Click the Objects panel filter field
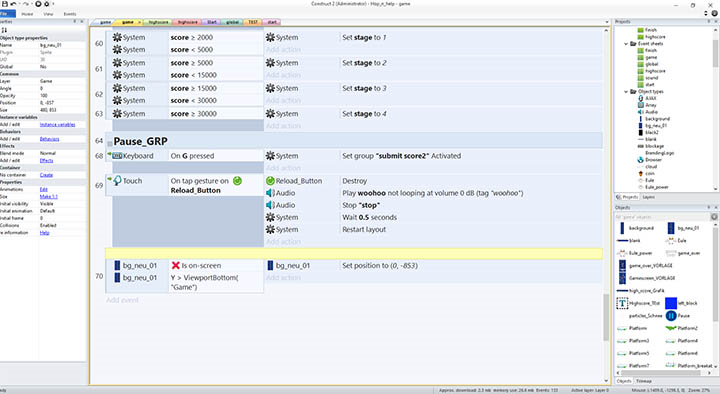The image size is (720, 394). tap(663, 217)
